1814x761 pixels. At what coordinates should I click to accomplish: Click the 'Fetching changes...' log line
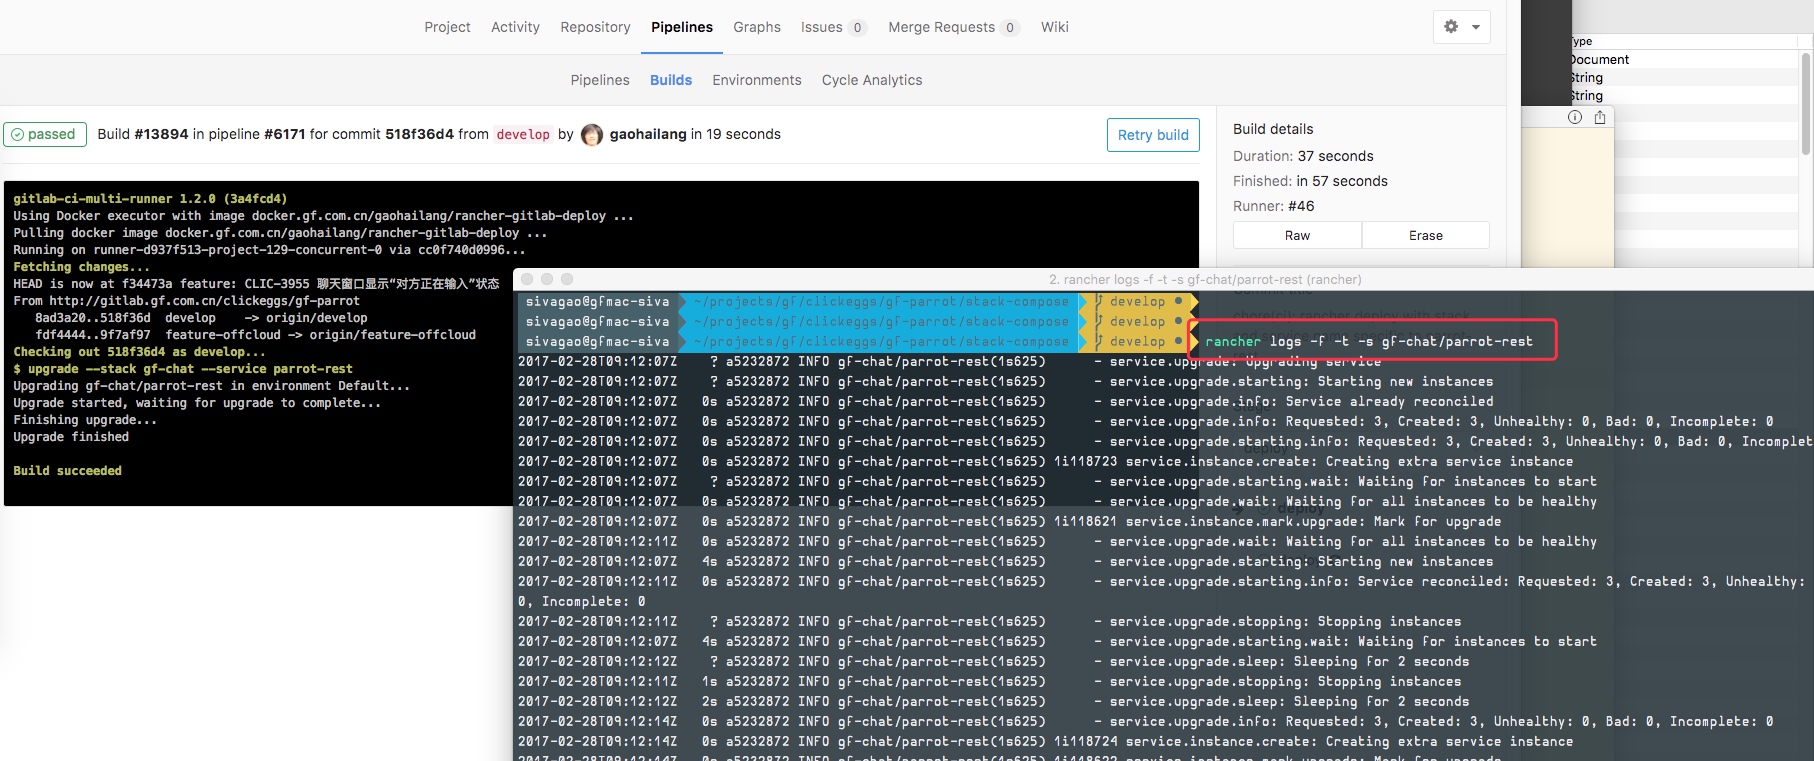click(81, 267)
